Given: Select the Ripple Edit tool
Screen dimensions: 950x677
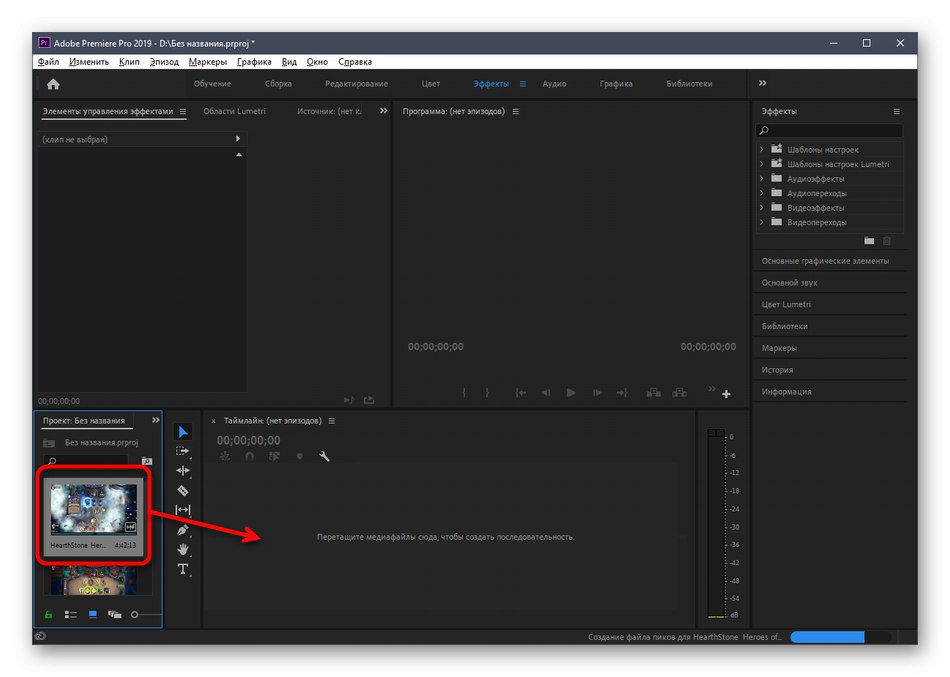Looking at the screenshot, I should [183, 470].
